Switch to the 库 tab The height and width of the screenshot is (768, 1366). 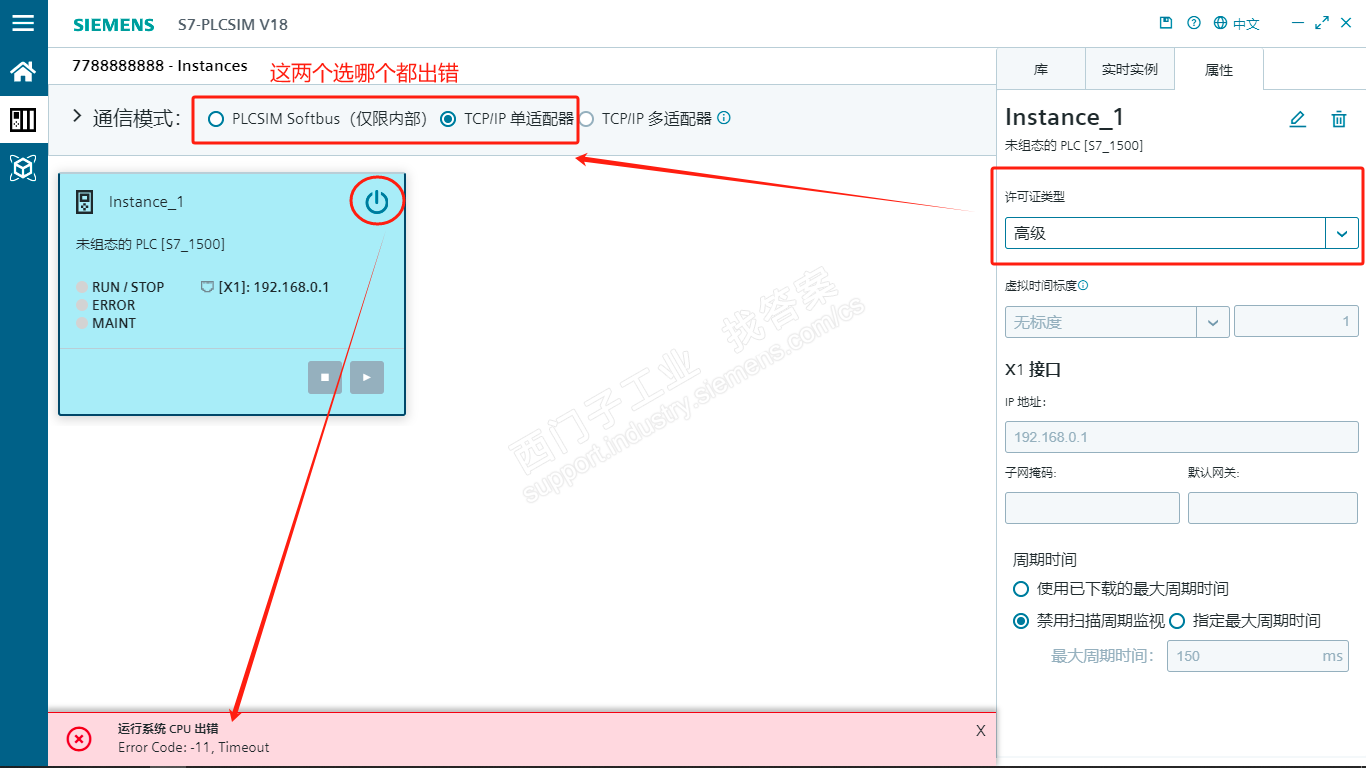click(1041, 70)
